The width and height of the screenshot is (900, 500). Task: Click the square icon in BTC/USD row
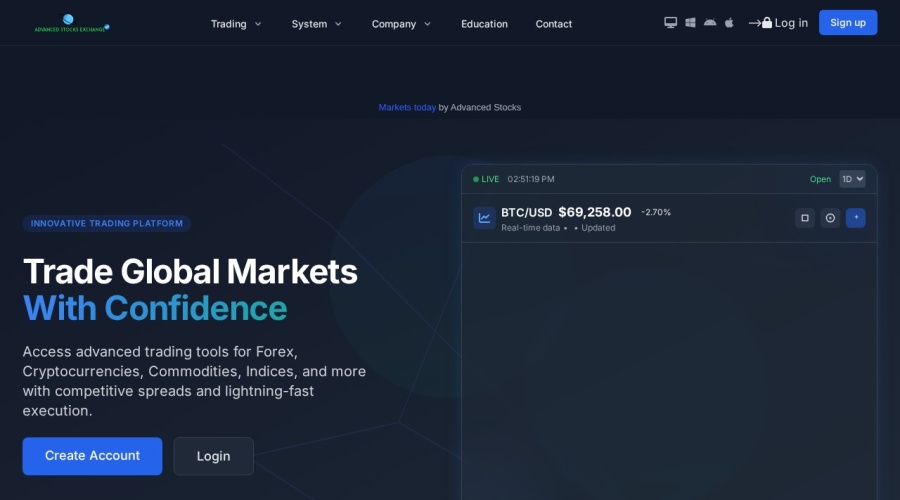pos(805,218)
